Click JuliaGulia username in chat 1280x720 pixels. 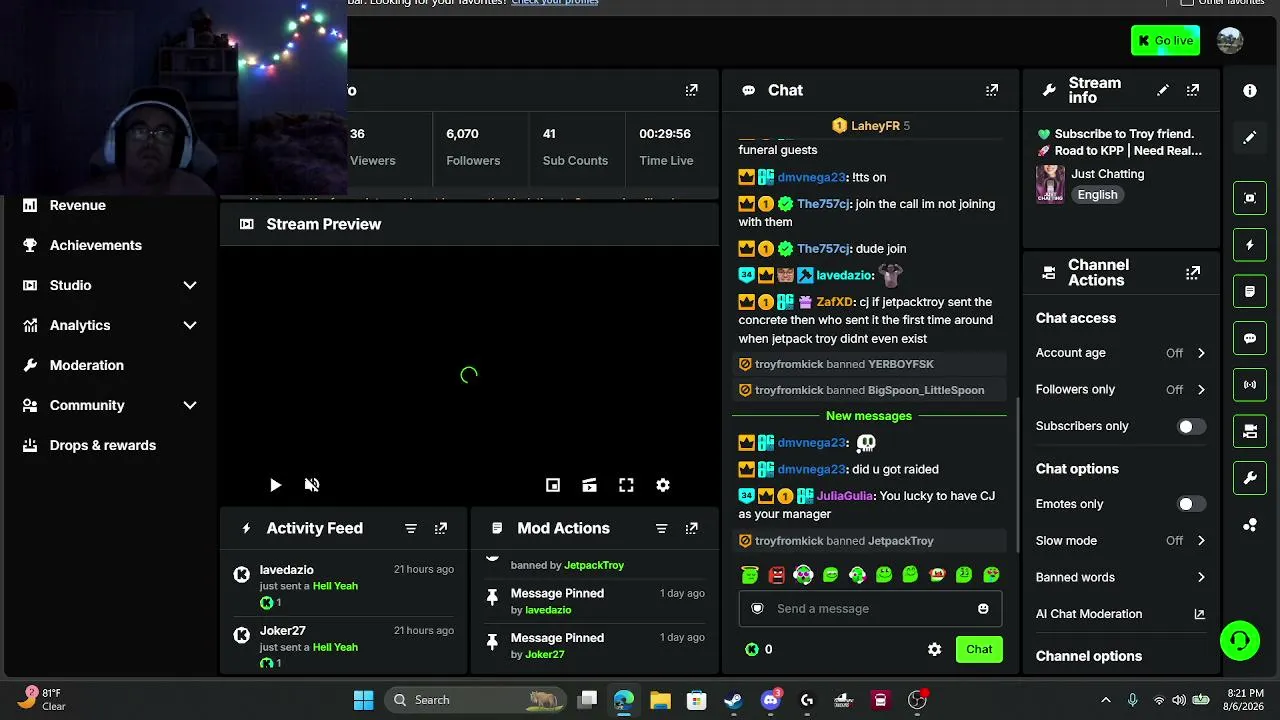(x=846, y=496)
